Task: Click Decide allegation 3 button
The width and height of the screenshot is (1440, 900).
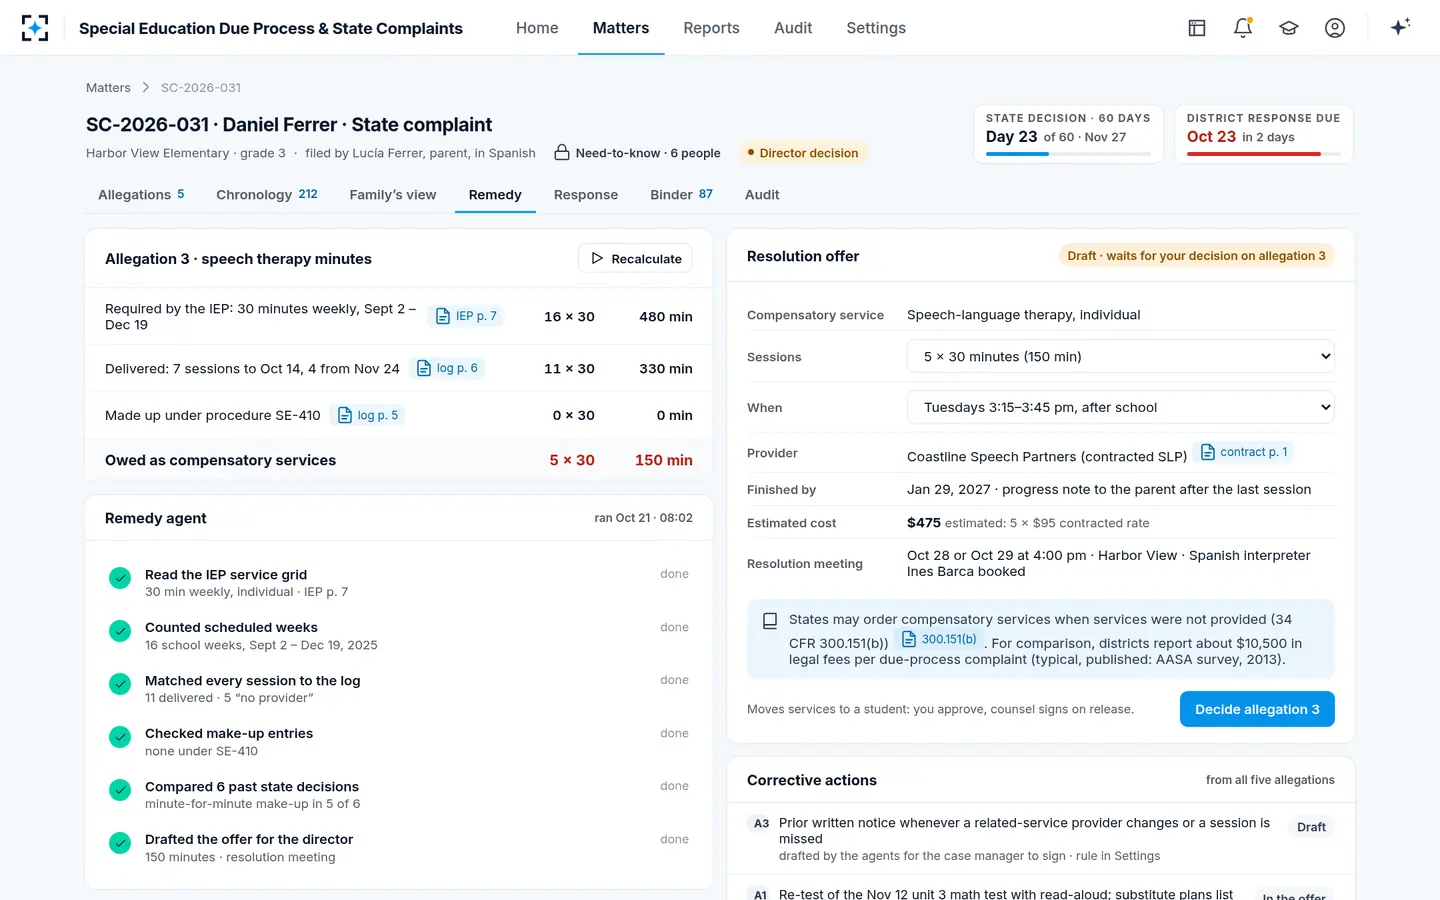Action: click(x=1257, y=709)
